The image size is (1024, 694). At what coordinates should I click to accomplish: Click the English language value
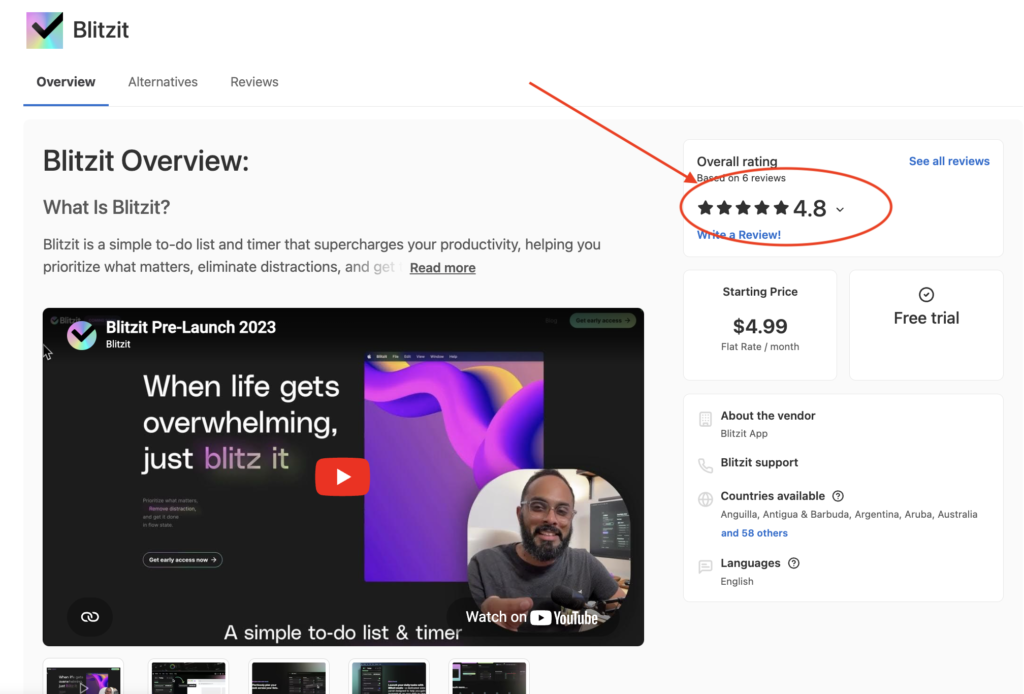tap(737, 581)
